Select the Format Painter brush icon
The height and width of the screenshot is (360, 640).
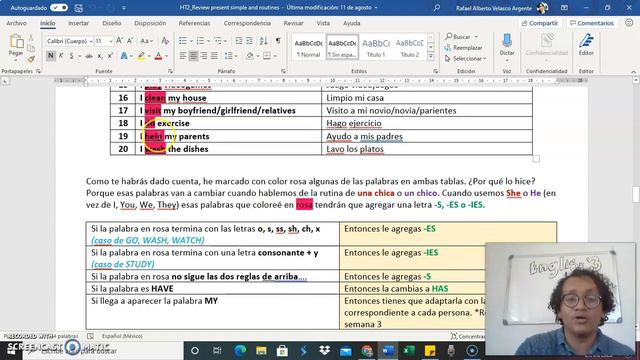(31, 59)
